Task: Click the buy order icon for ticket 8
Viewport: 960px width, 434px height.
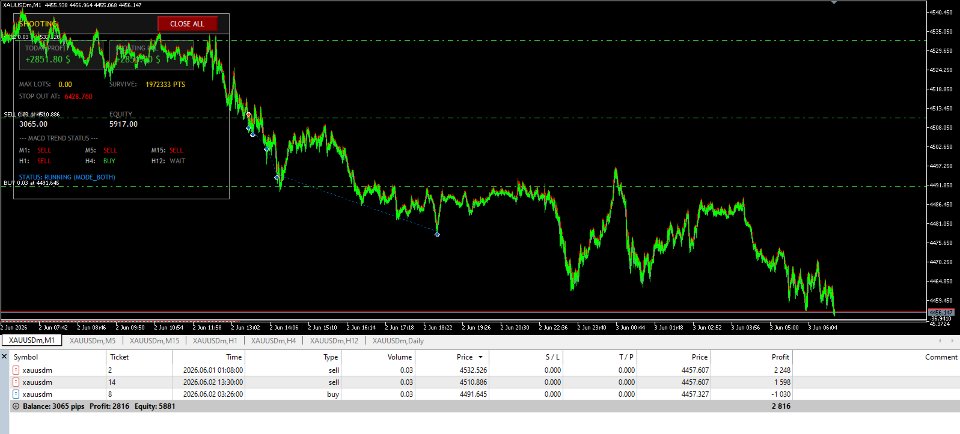Action: [16, 394]
